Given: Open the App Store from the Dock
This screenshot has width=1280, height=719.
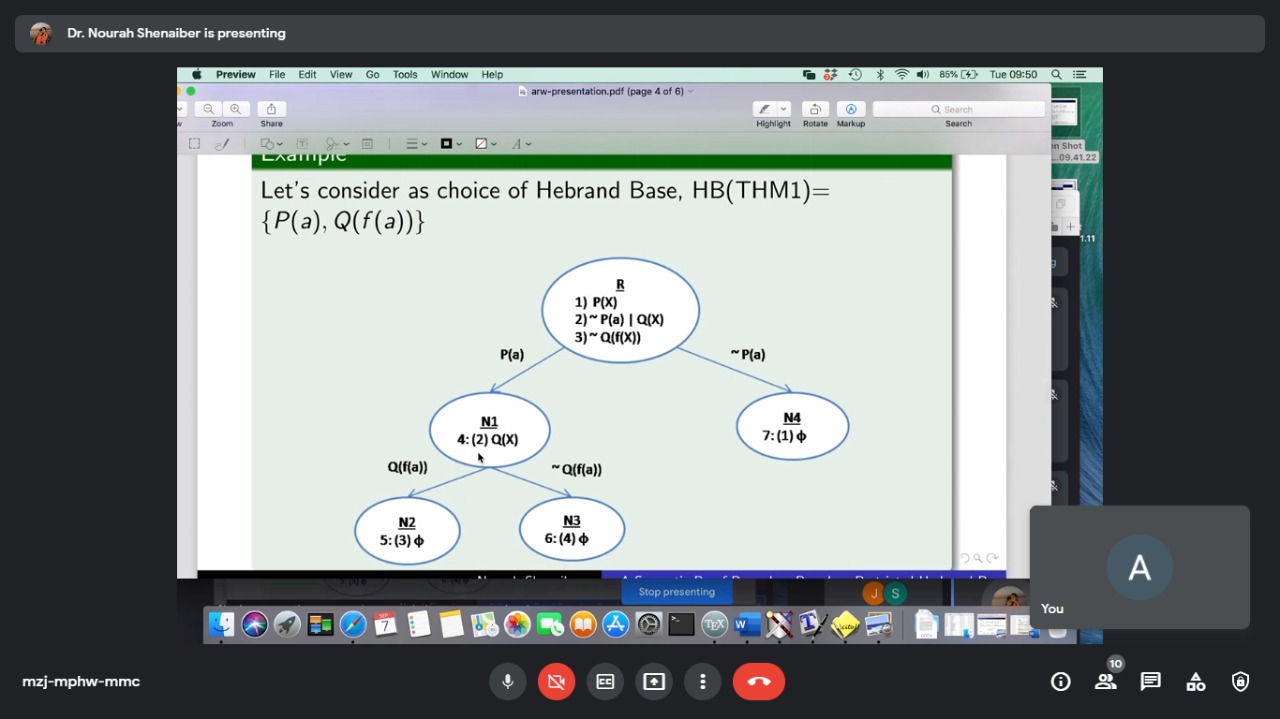Looking at the screenshot, I should coord(616,624).
